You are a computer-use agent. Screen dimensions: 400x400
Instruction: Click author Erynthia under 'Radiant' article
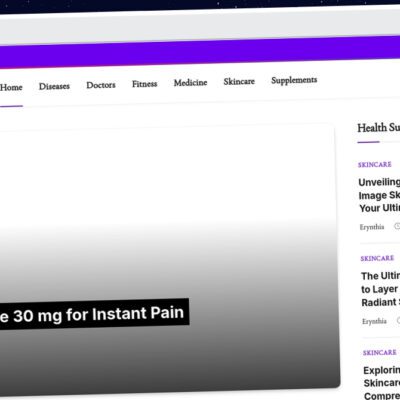click(374, 321)
